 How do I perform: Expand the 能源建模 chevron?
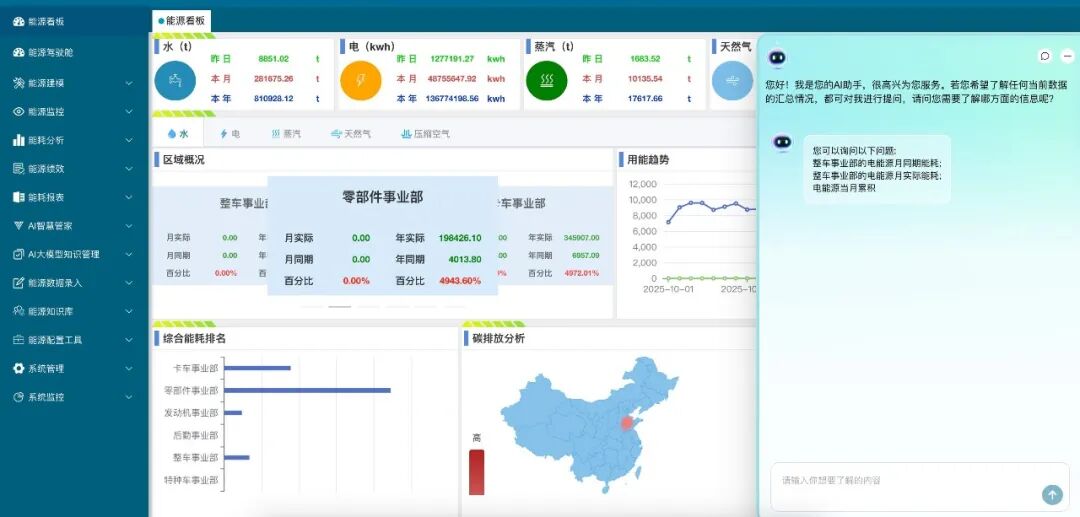click(129, 83)
